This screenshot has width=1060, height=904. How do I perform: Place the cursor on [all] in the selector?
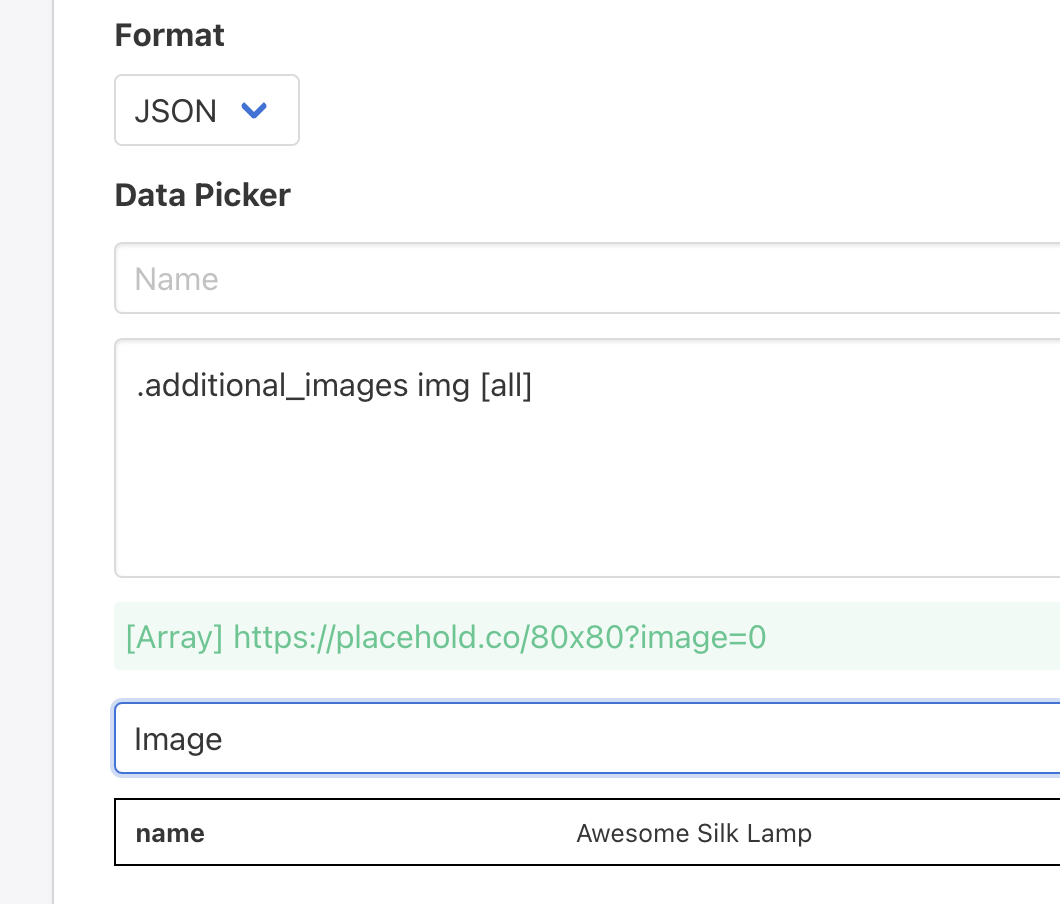coord(506,386)
